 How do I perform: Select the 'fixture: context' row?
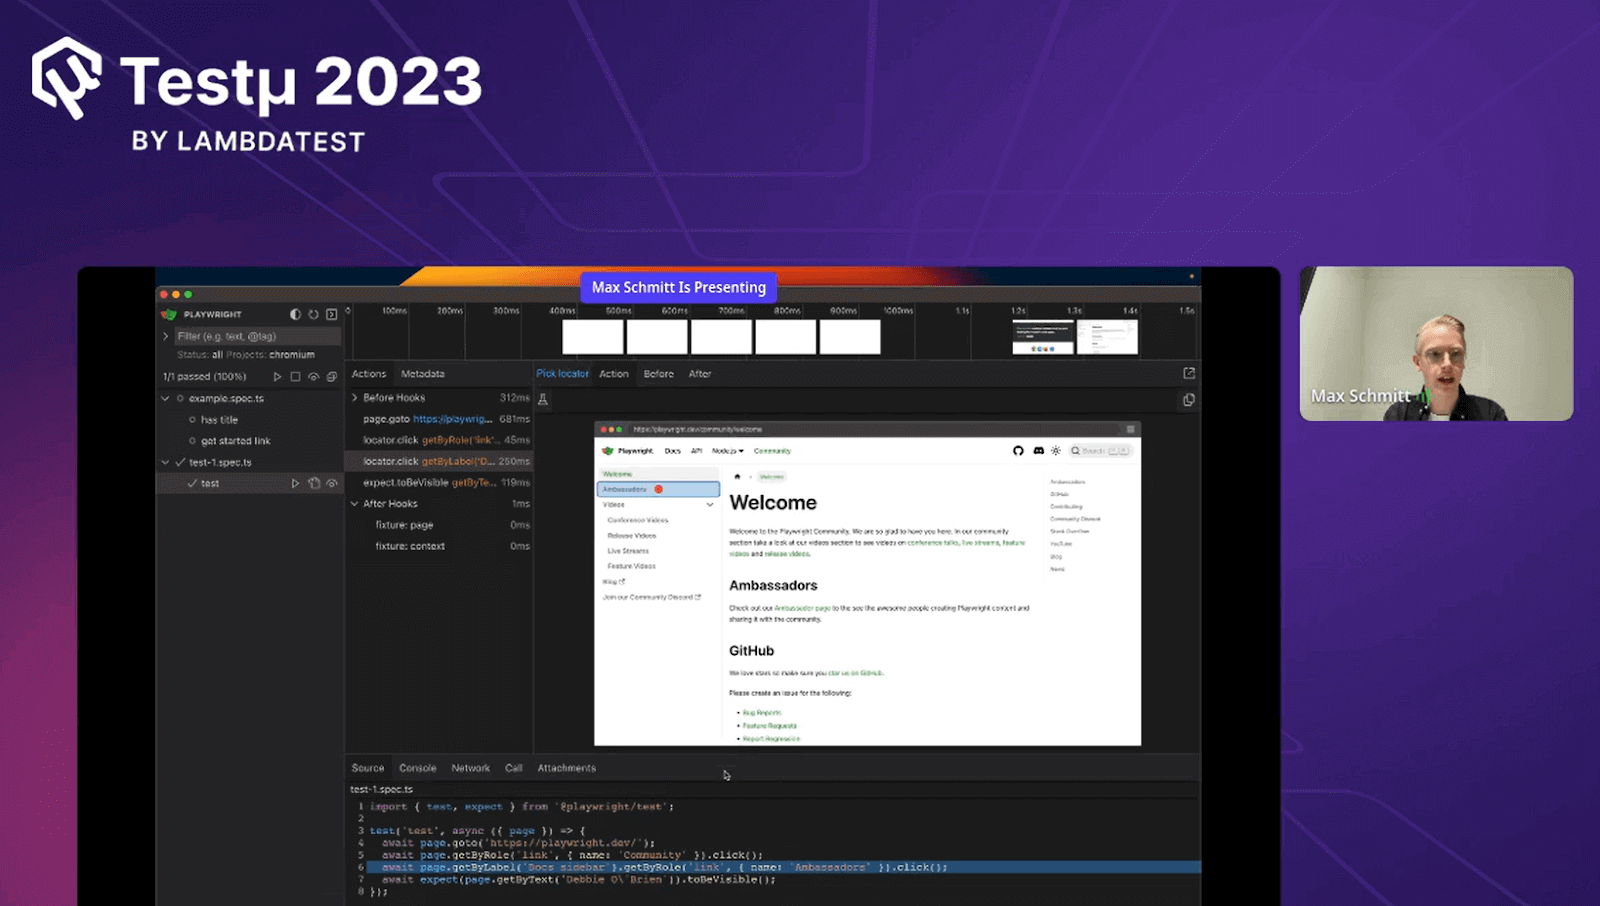[439, 546]
